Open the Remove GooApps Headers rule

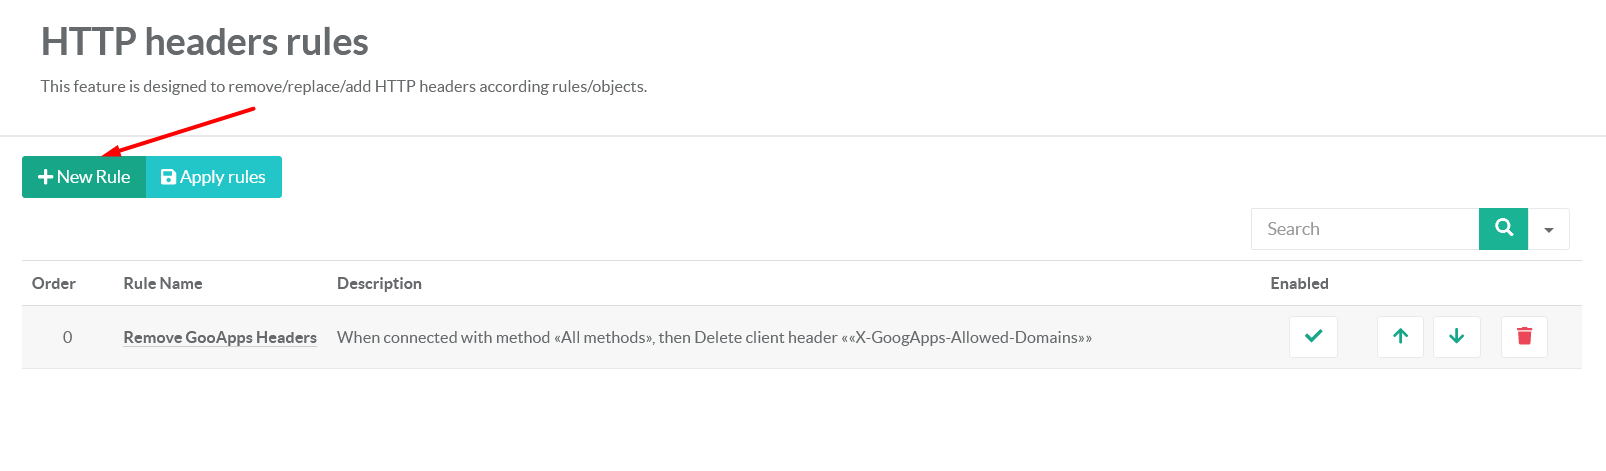[x=220, y=338]
